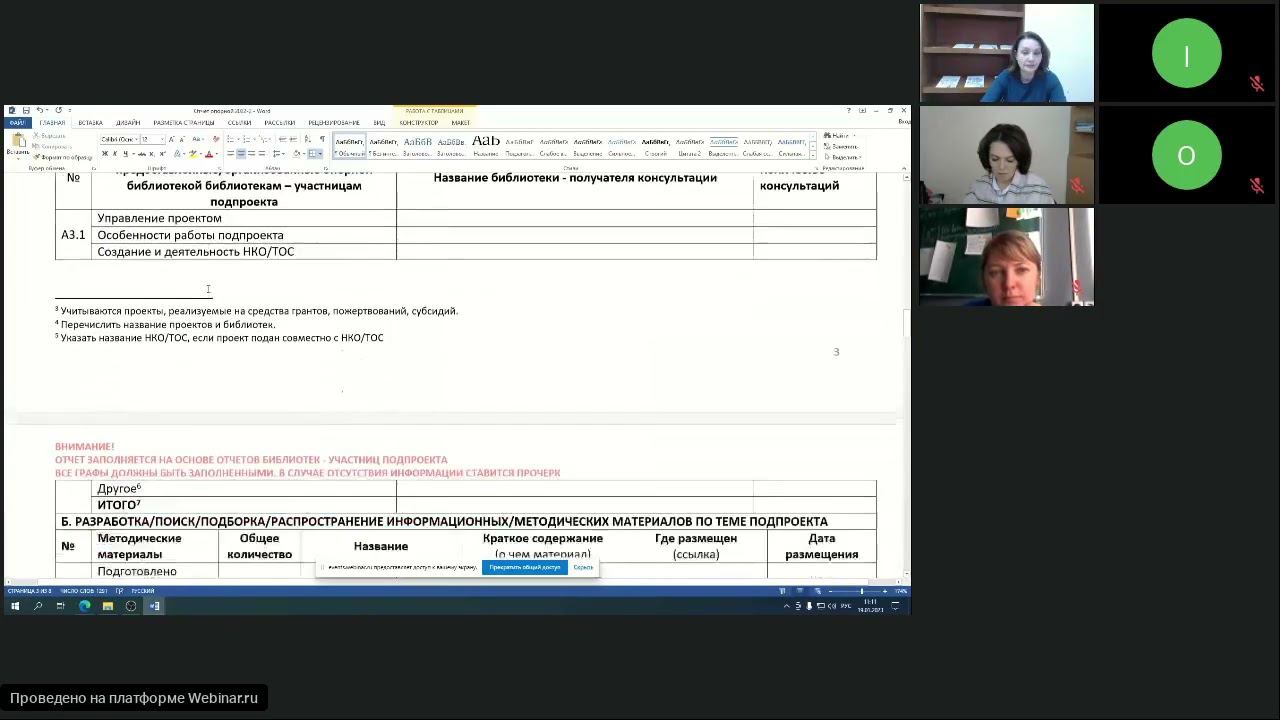Align text left
This screenshot has width=1280, height=720.
coord(230,154)
